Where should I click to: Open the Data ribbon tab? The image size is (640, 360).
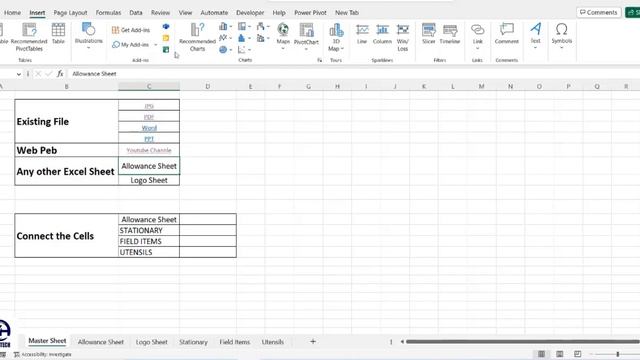point(136,13)
